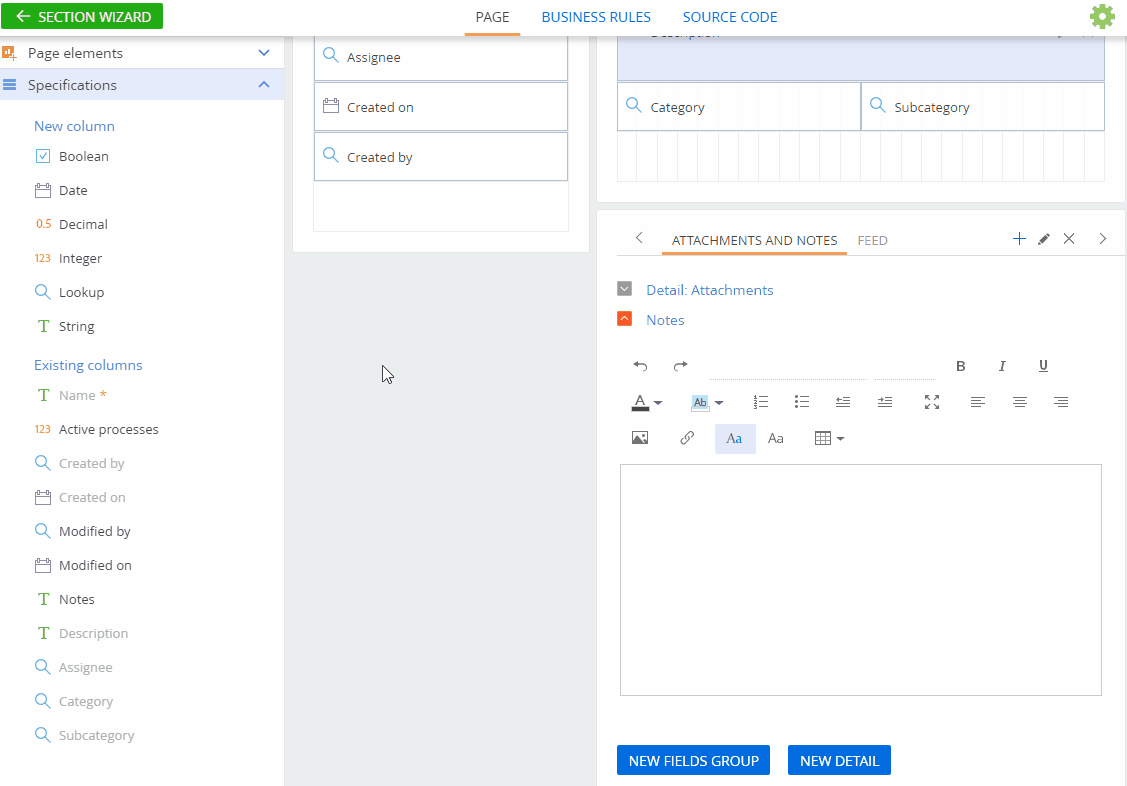Image resolution: width=1127 pixels, height=786 pixels.
Task: Toggle Underline formatting in Notes toolbar
Action: point(1043,366)
